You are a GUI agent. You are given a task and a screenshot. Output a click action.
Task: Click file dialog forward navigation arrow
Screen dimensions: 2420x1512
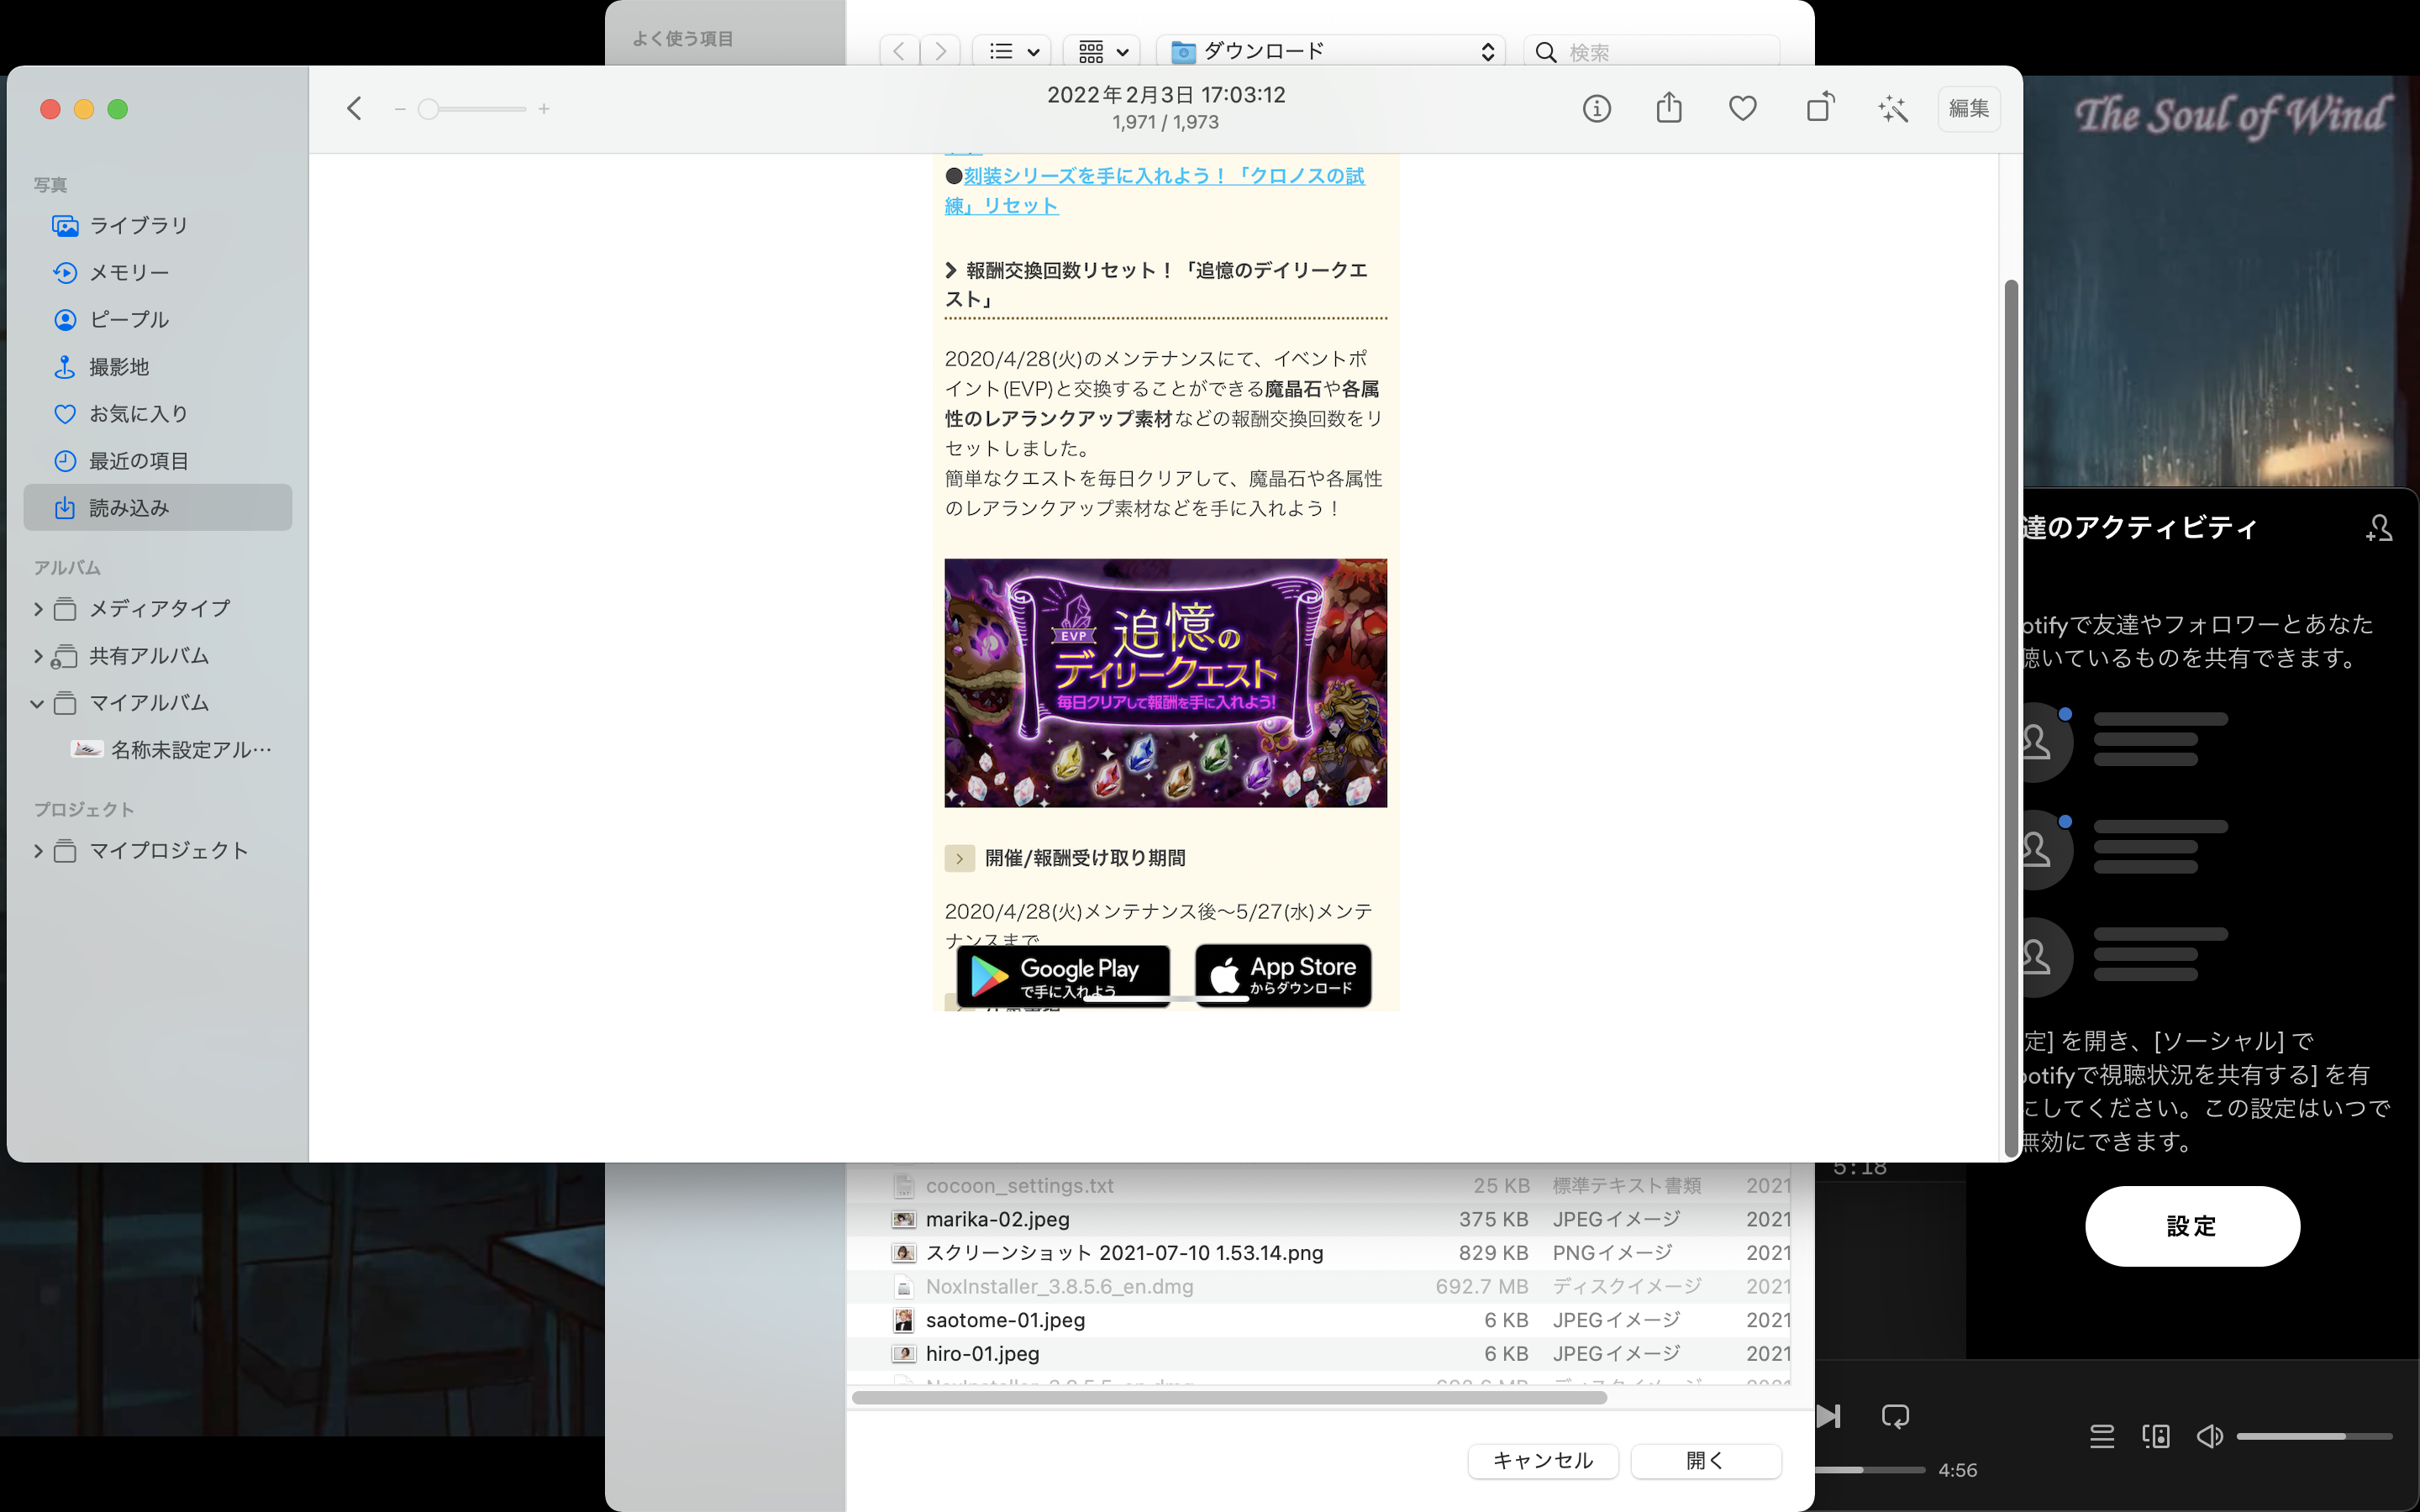click(940, 51)
